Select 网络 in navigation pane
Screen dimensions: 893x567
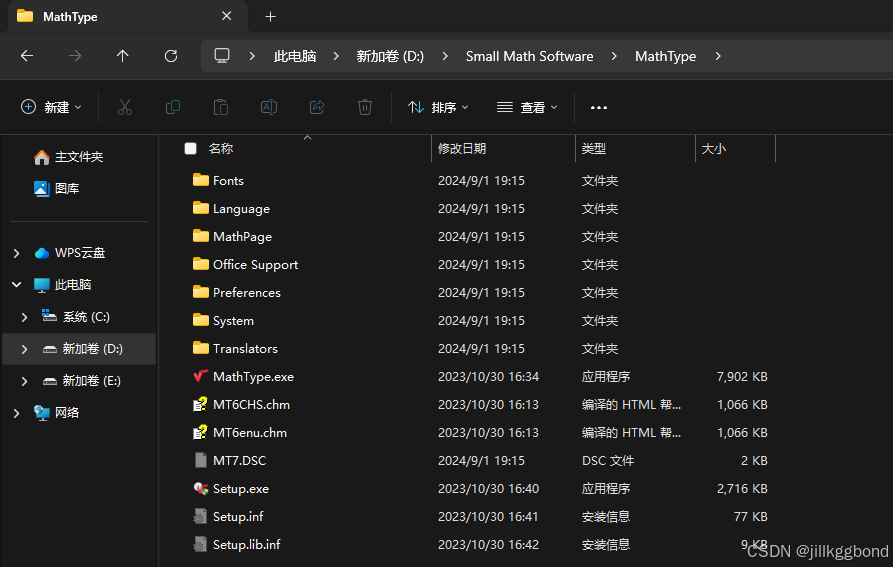pyautogui.click(x=67, y=413)
